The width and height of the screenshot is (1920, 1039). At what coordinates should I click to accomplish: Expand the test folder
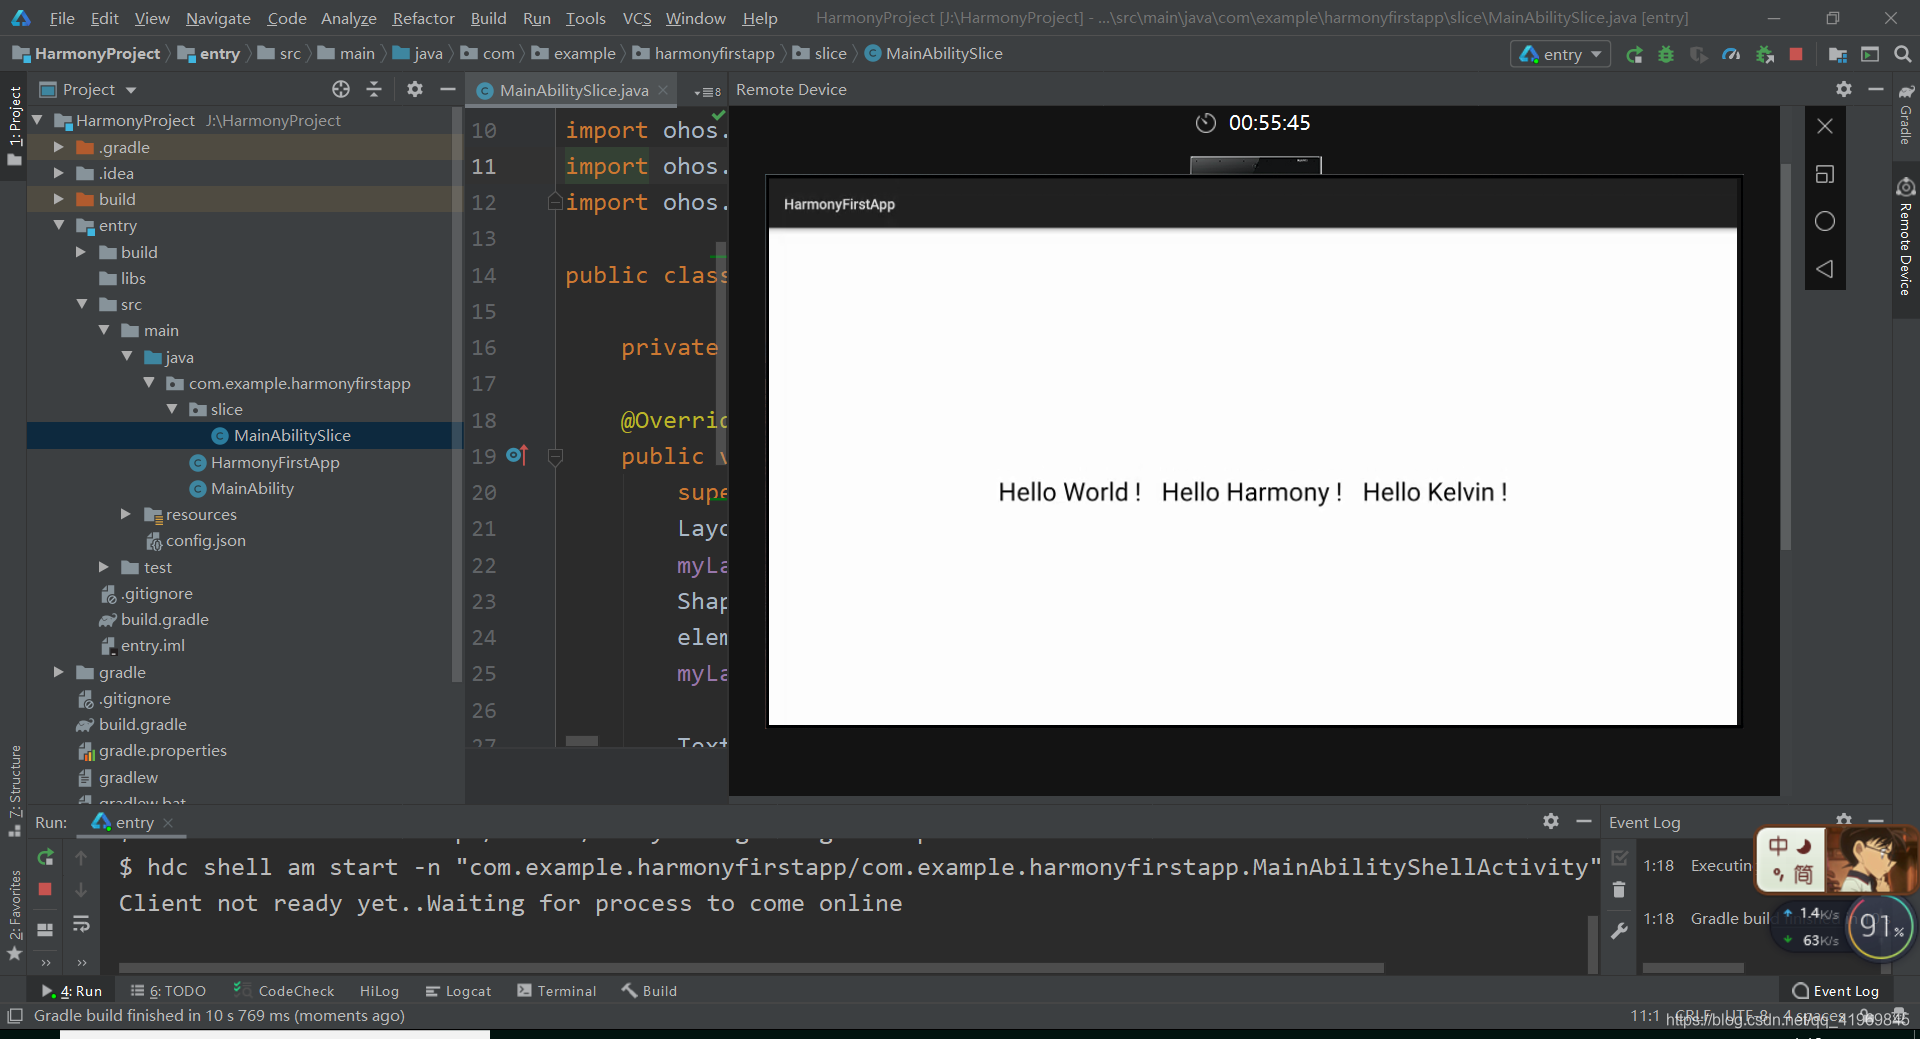(103, 567)
